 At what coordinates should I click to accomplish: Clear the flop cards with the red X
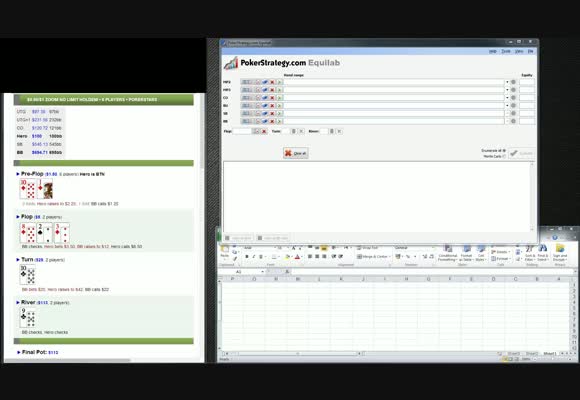coord(264,131)
